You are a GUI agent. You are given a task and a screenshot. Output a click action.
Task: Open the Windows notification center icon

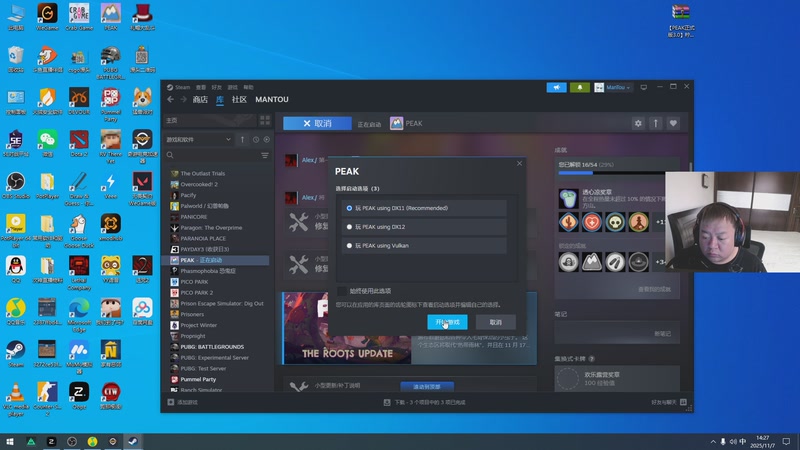pyautogui.click(x=787, y=442)
